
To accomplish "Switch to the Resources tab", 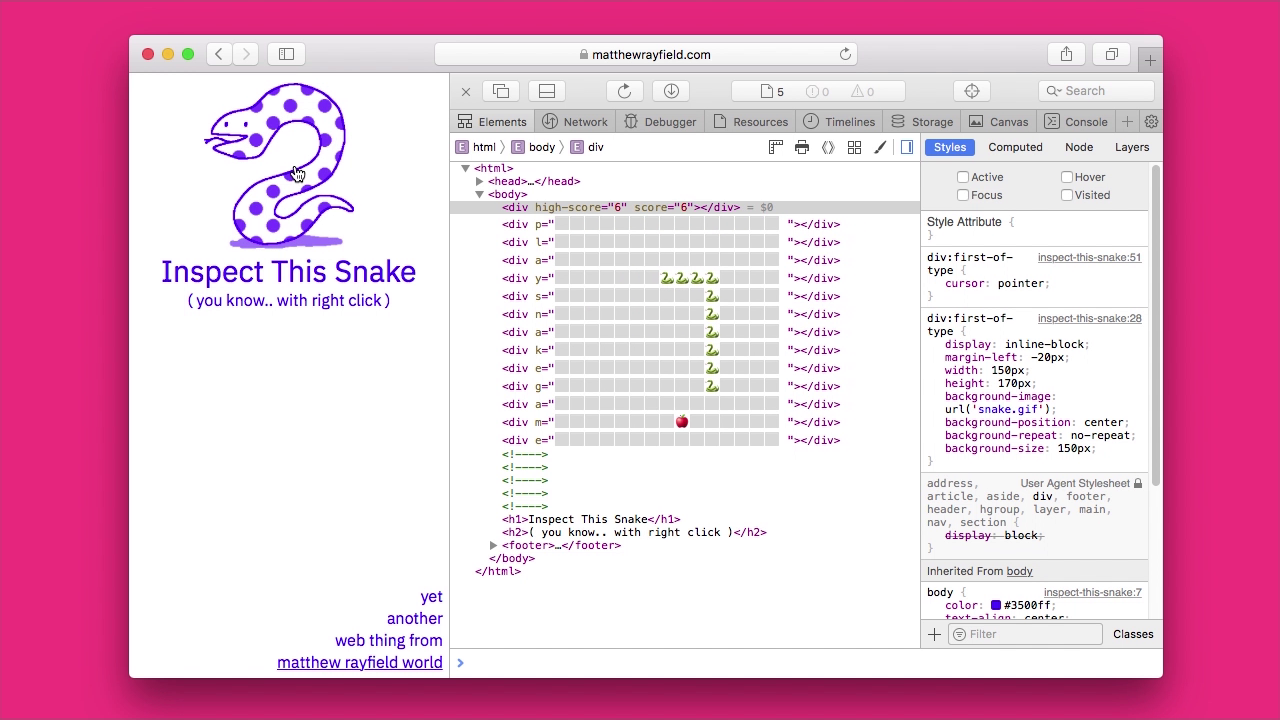I will click(x=750, y=122).
